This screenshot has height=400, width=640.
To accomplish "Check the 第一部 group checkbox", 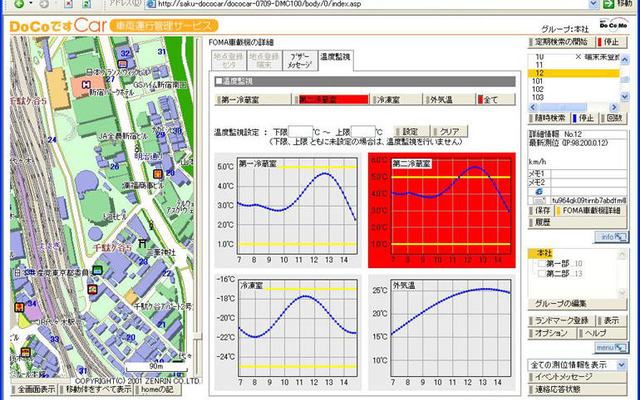I will [541, 263].
